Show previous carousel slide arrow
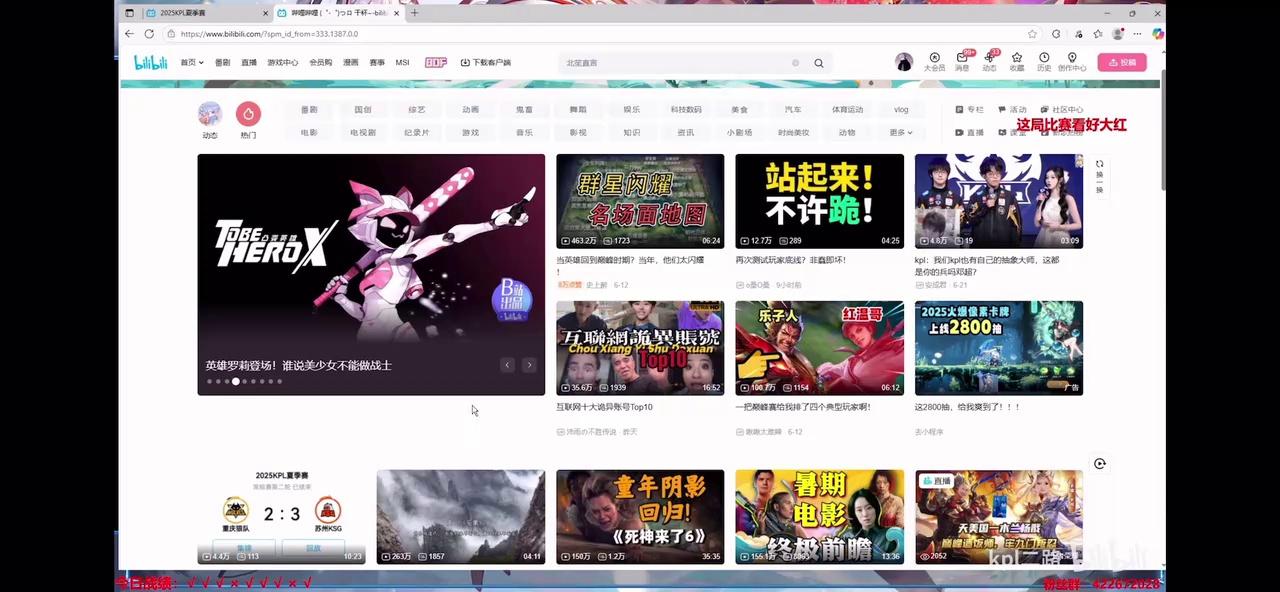 507,365
